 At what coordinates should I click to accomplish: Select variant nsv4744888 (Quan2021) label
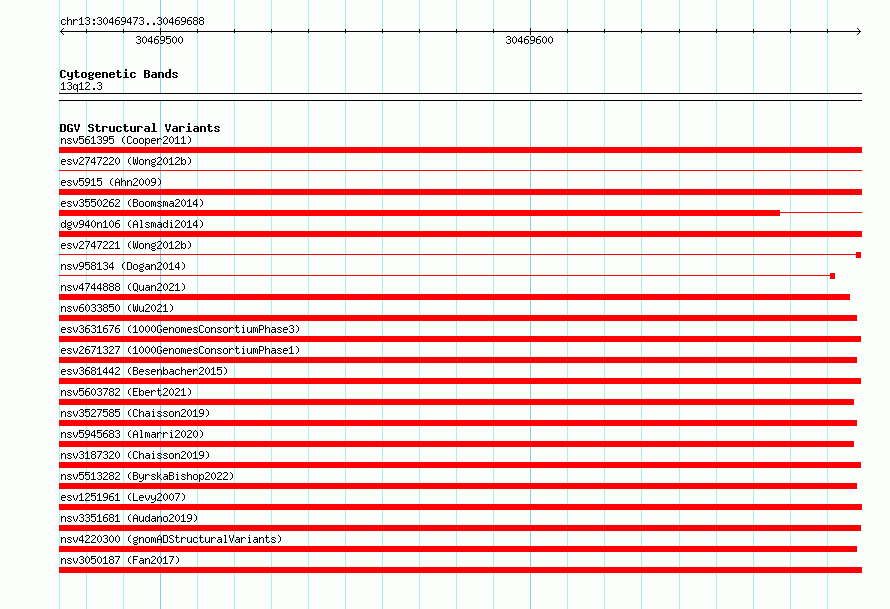(123, 287)
